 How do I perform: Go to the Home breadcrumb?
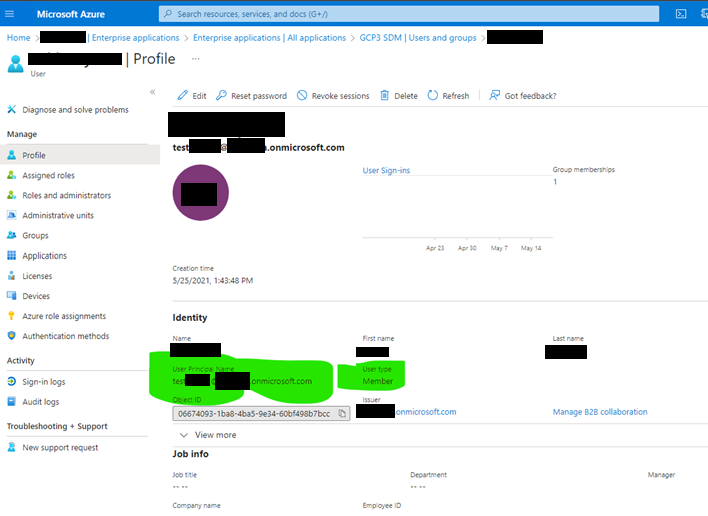[x=19, y=38]
